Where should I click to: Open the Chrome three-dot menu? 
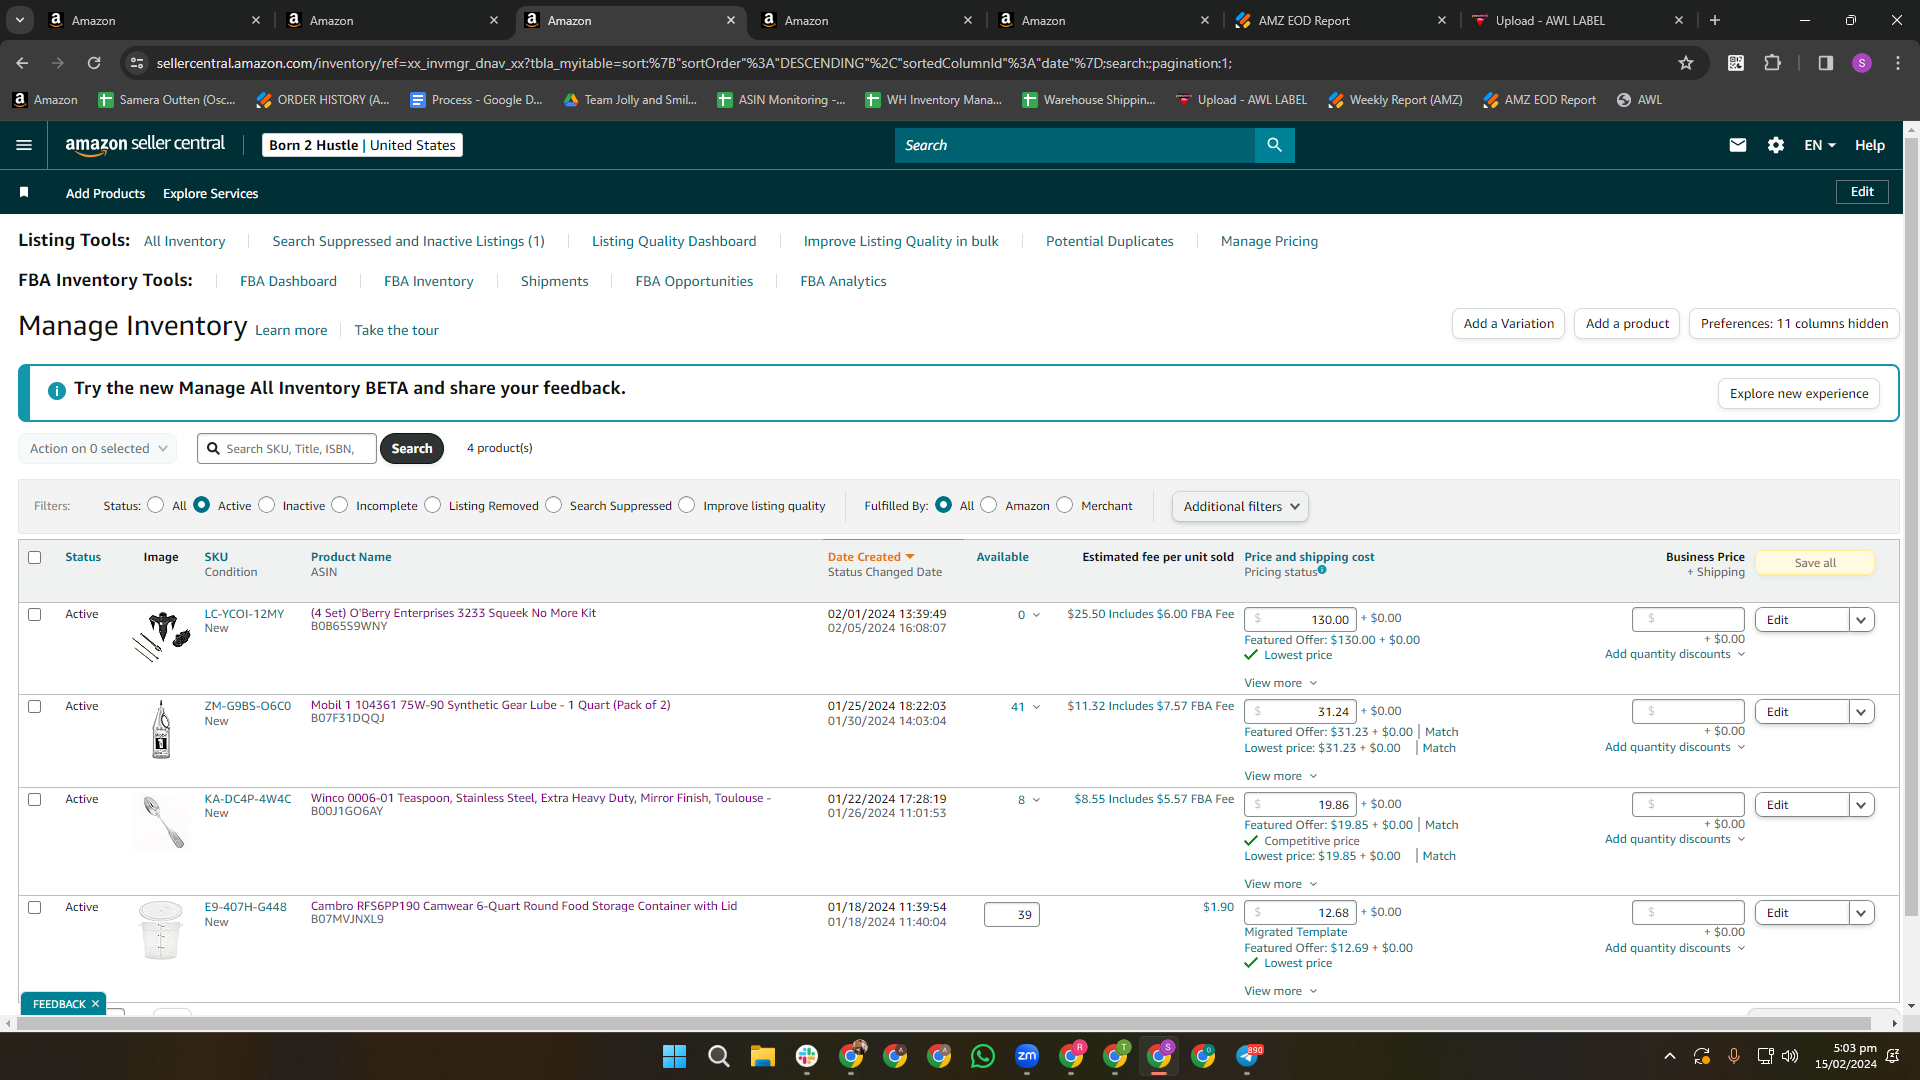pos(1898,63)
